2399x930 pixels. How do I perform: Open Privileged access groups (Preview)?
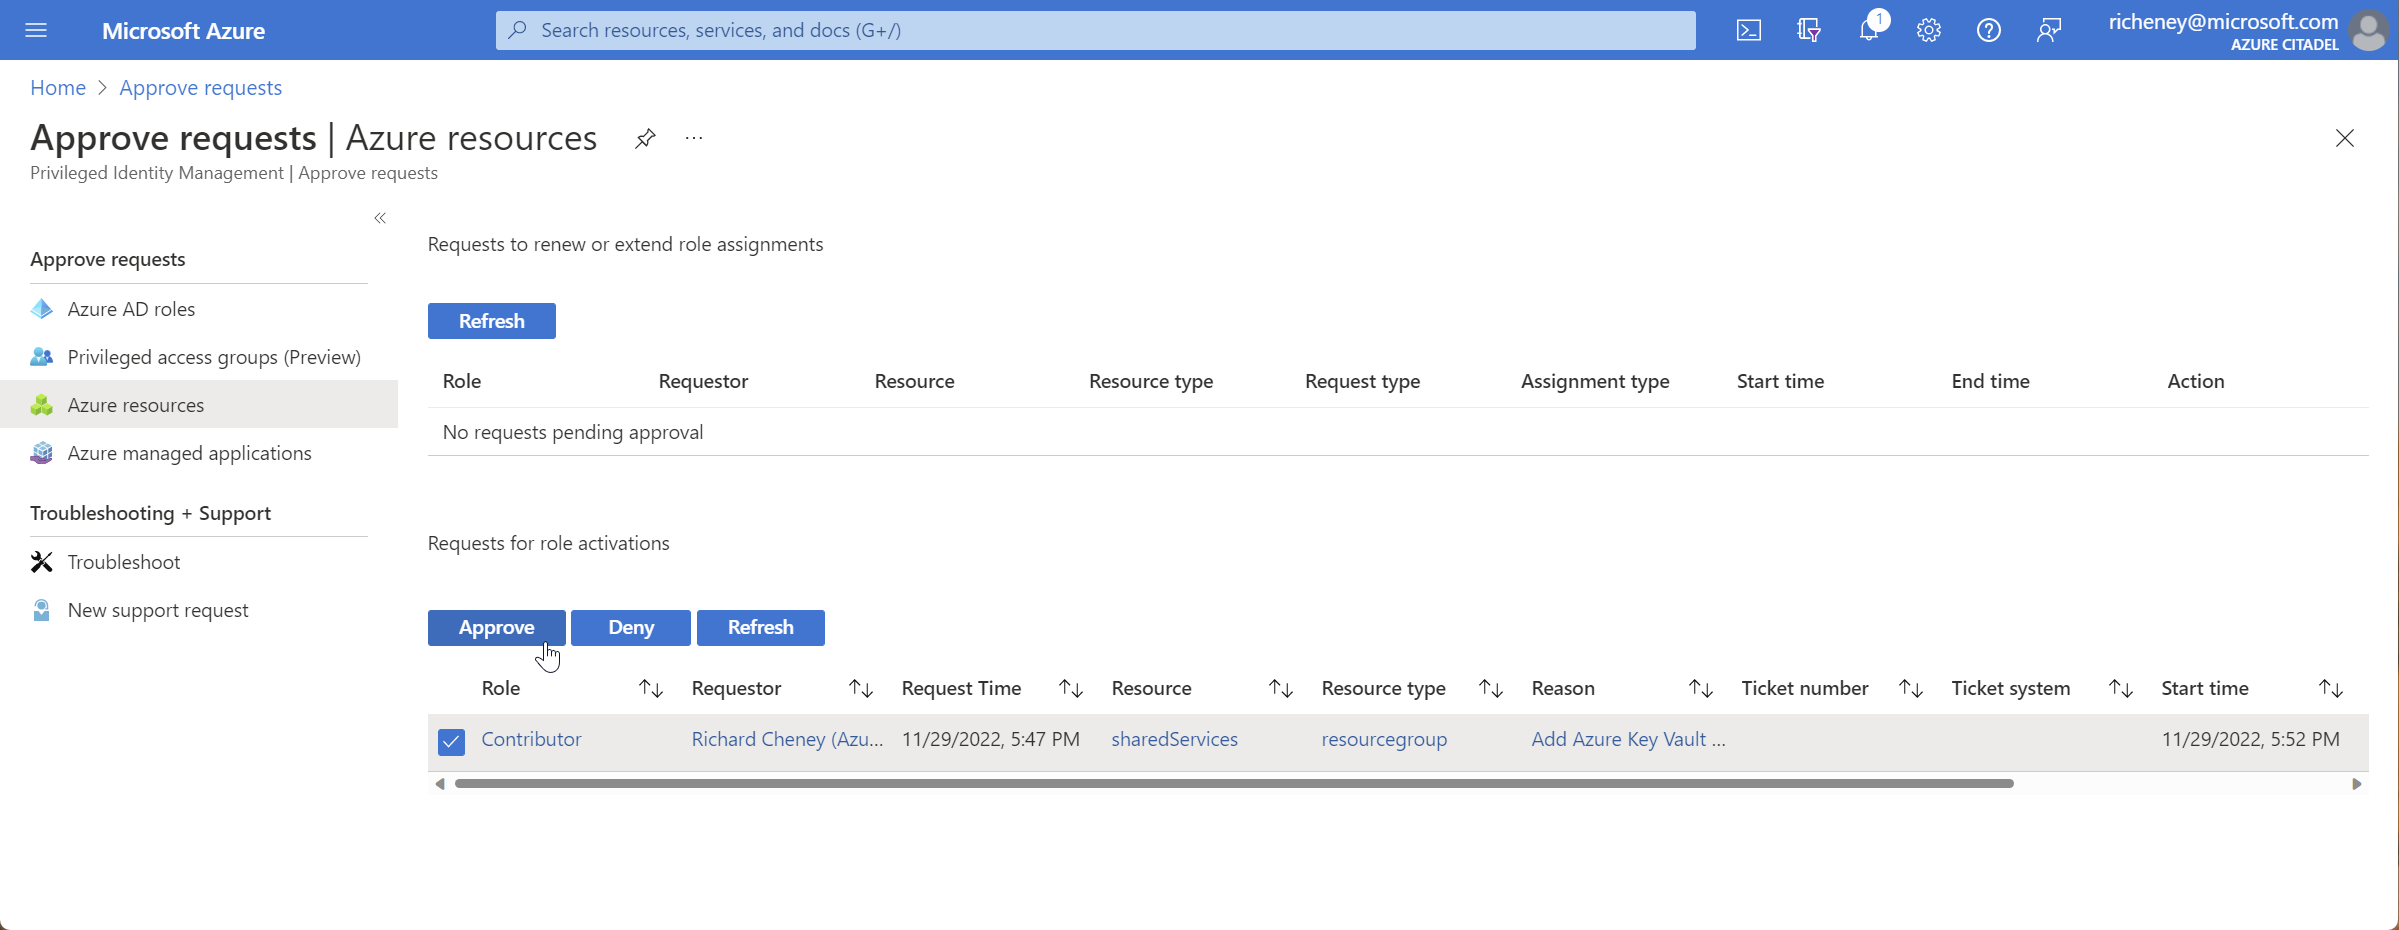(214, 357)
